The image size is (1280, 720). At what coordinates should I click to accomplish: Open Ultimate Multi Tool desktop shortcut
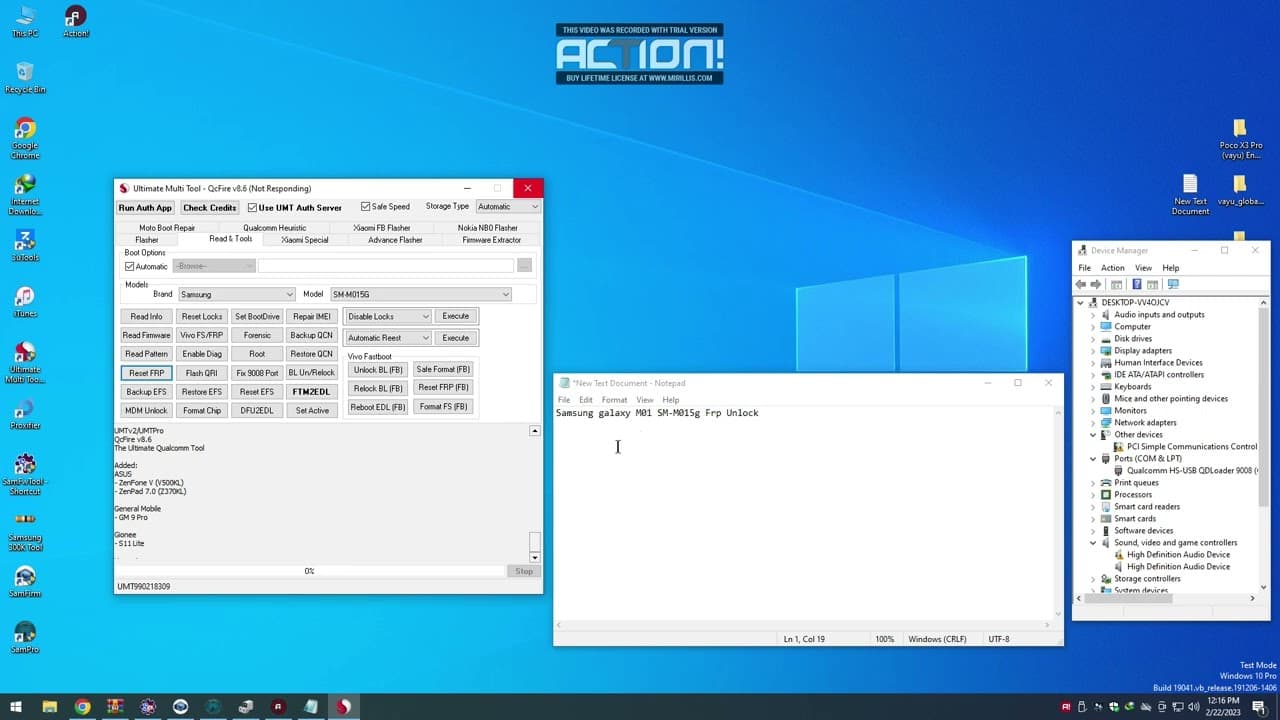[25, 363]
